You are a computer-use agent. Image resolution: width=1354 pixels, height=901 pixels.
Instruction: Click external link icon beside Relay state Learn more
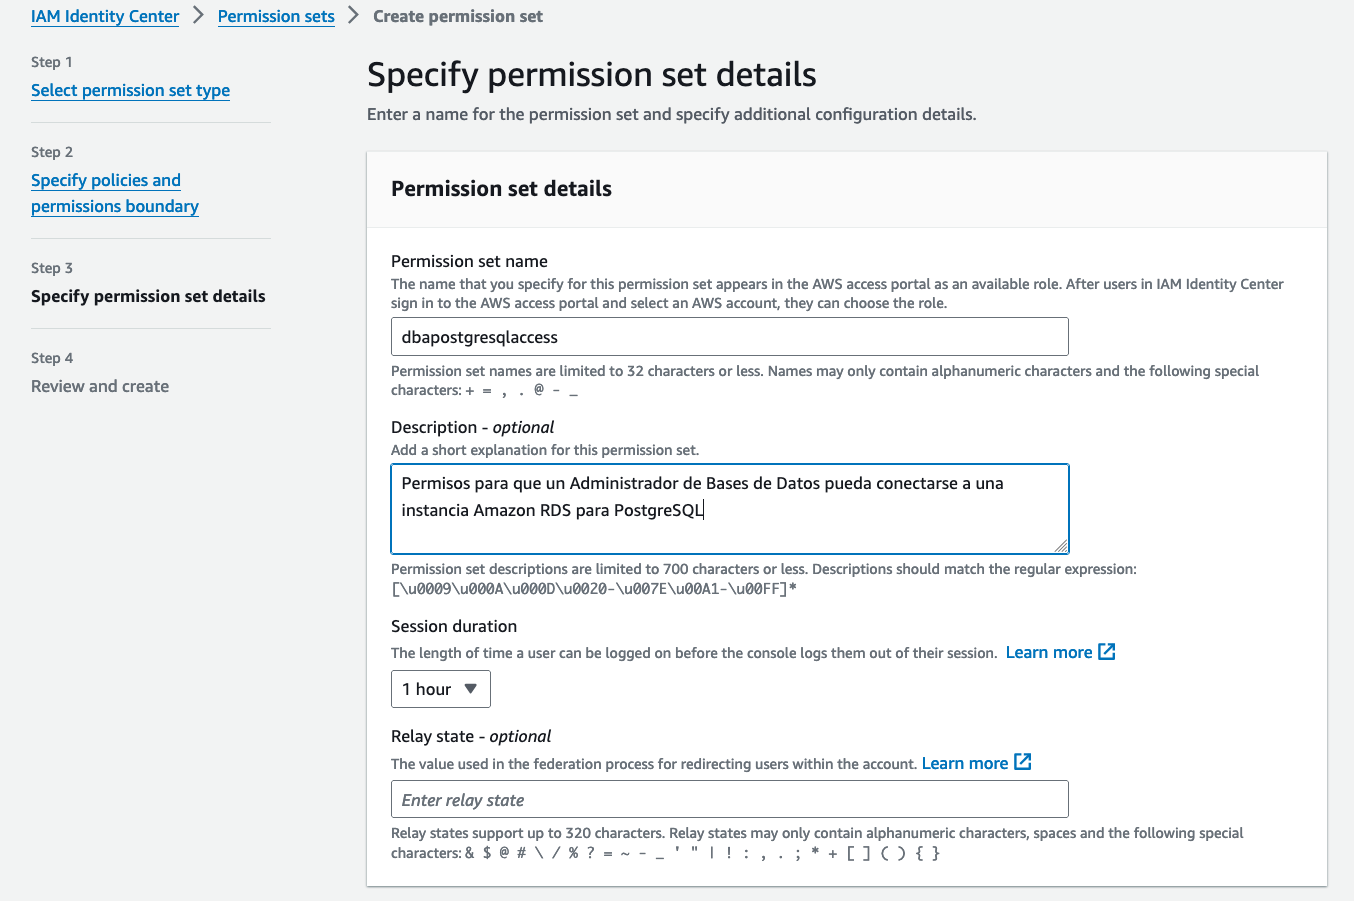1023,763
